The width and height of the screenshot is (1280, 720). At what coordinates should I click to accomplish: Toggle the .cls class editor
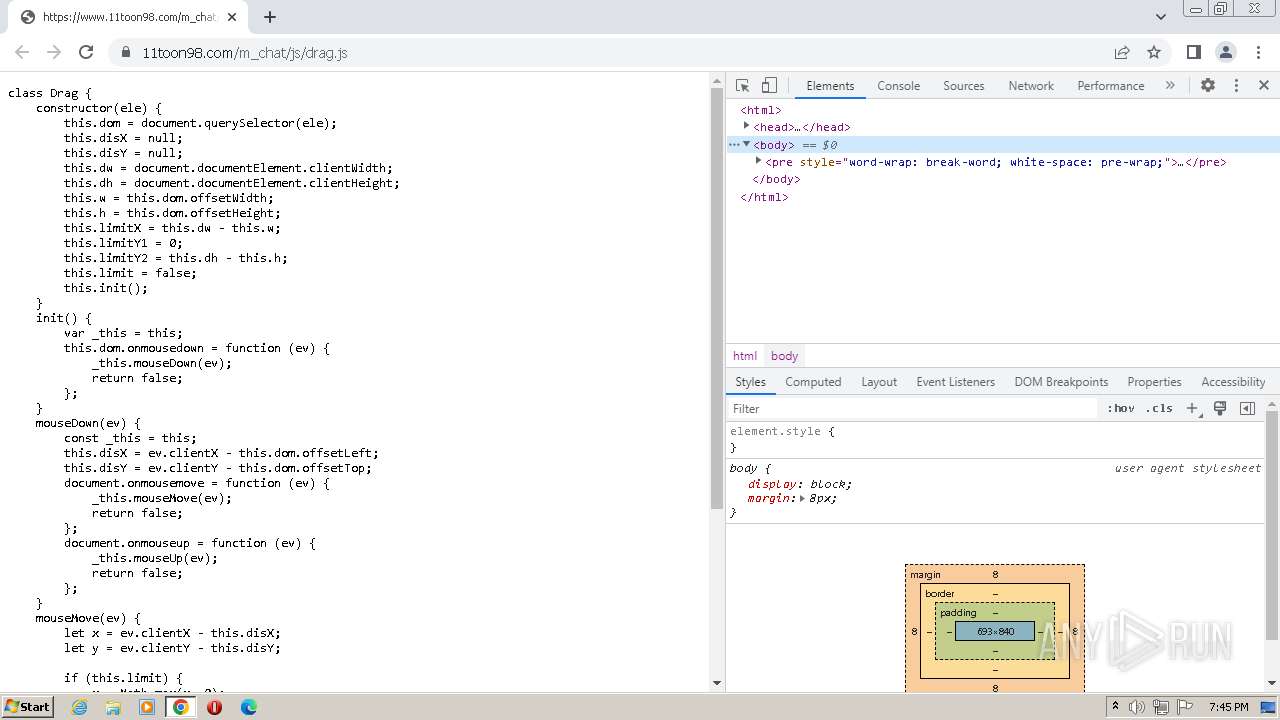1159,408
